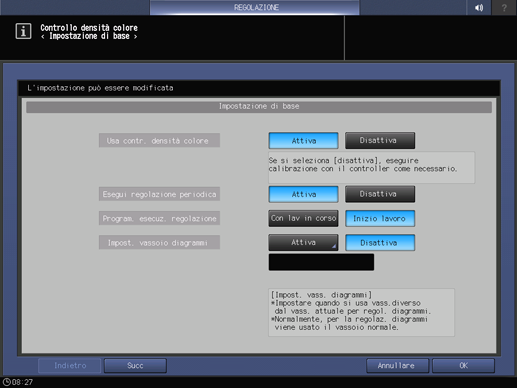The height and width of the screenshot is (388, 517).
Task: Choose Disattiva for Impost. vassoio diagrammi
Action: coord(380,243)
